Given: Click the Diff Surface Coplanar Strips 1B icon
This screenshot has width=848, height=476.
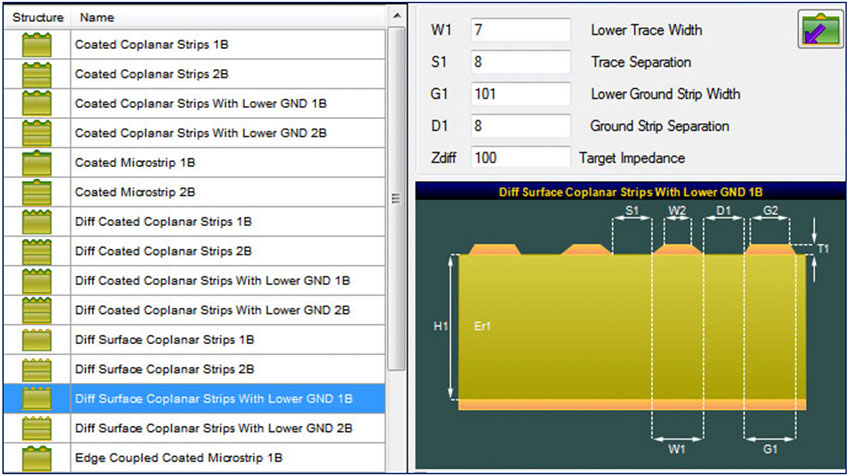Looking at the screenshot, I should (x=37, y=340).
